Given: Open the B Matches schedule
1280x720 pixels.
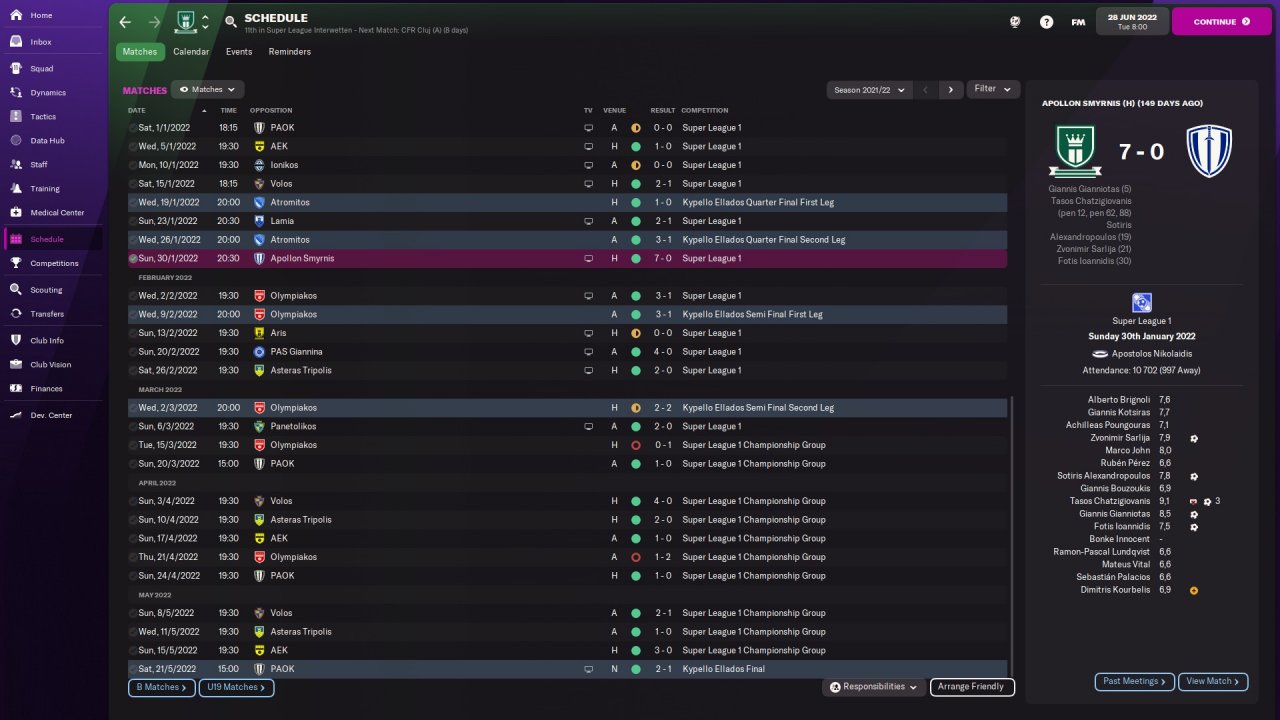Looking at the screenshot, I should coord(162,688).
